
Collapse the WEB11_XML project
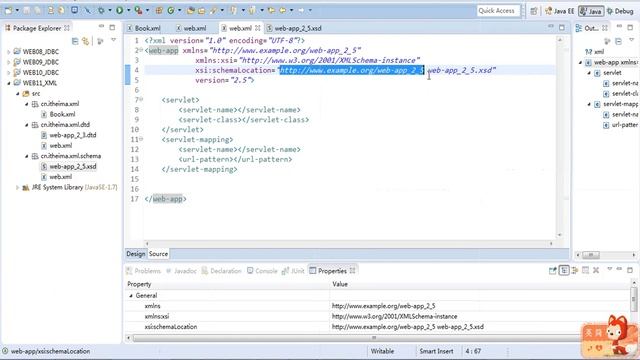9,83
